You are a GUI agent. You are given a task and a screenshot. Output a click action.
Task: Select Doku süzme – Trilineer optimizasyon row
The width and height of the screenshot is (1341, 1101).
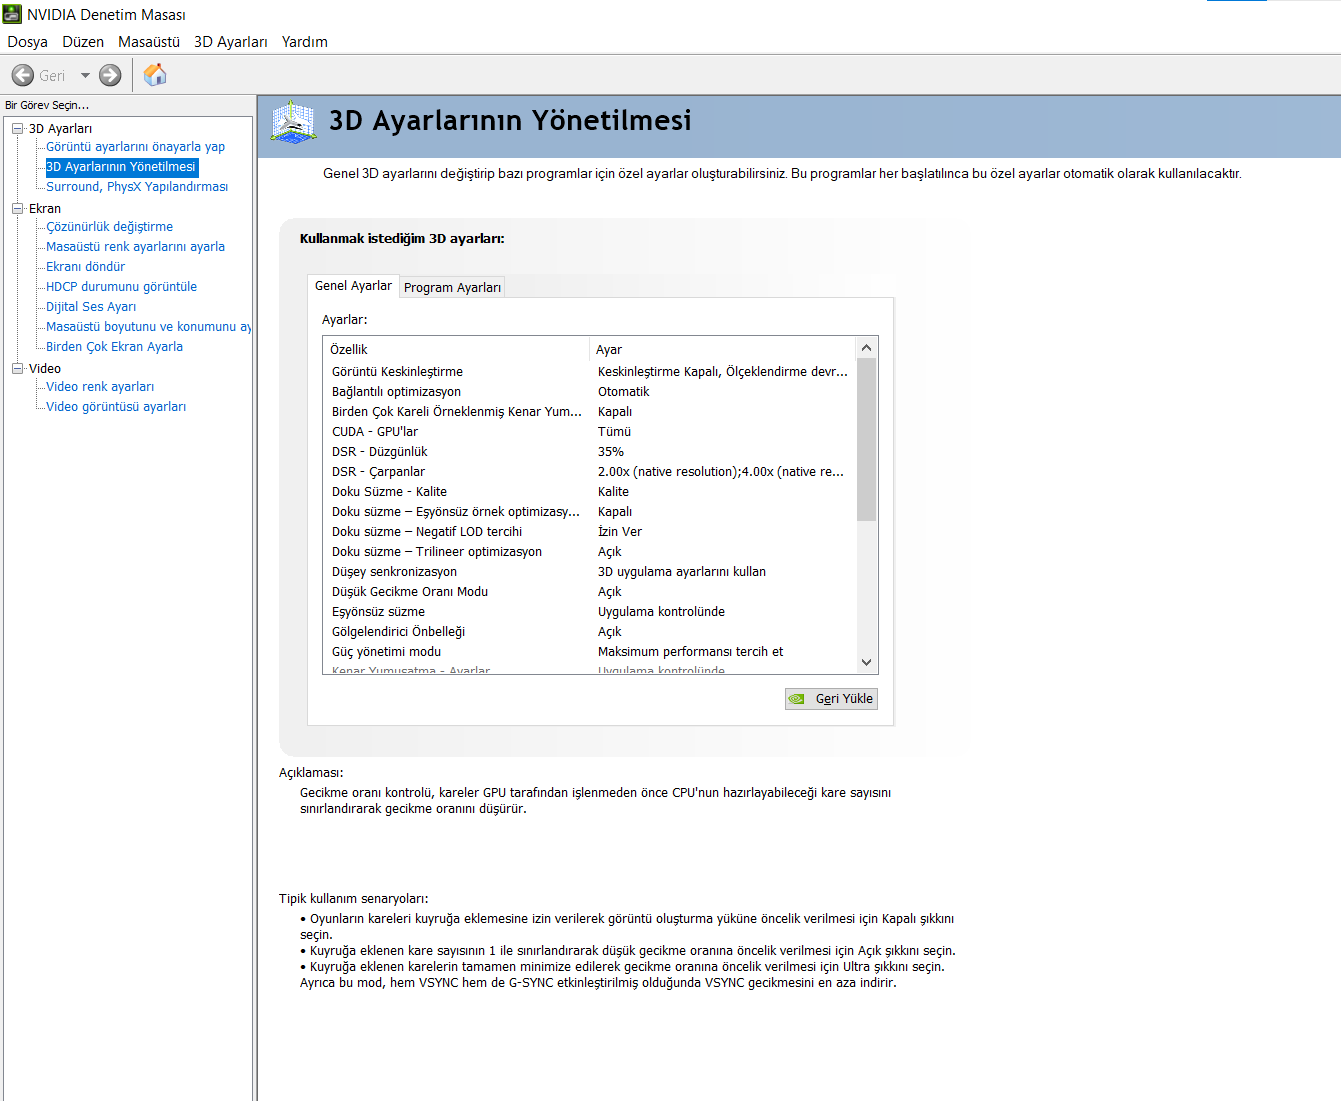click(x=590, y=552)
